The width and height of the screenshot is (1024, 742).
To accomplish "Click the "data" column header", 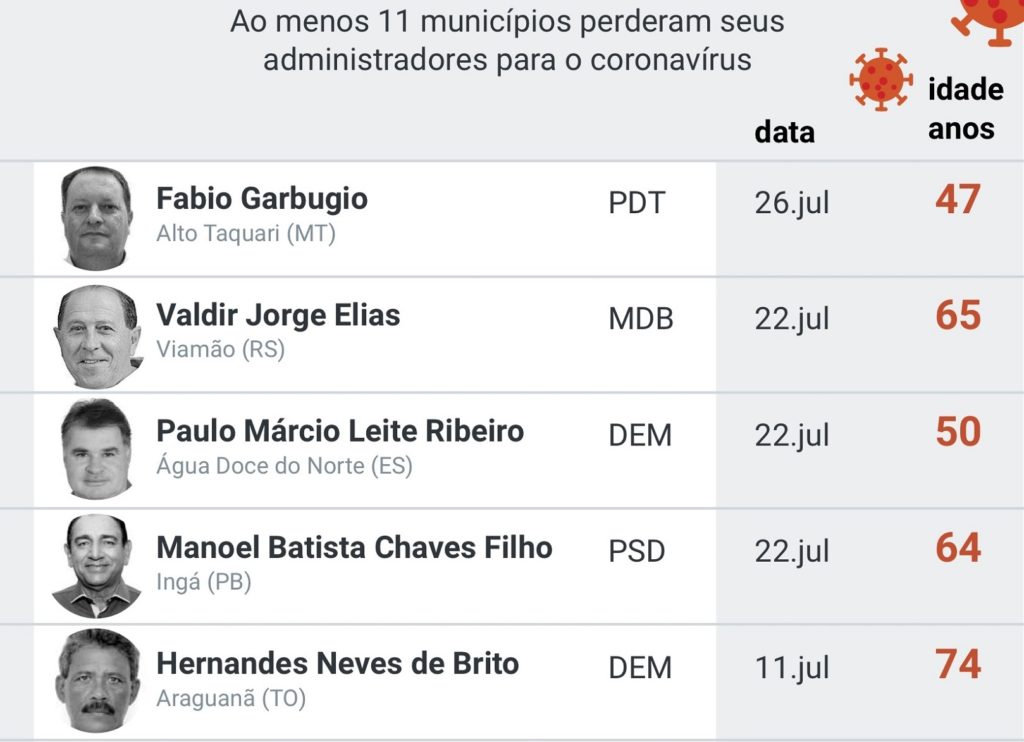I will pos(784,132).
